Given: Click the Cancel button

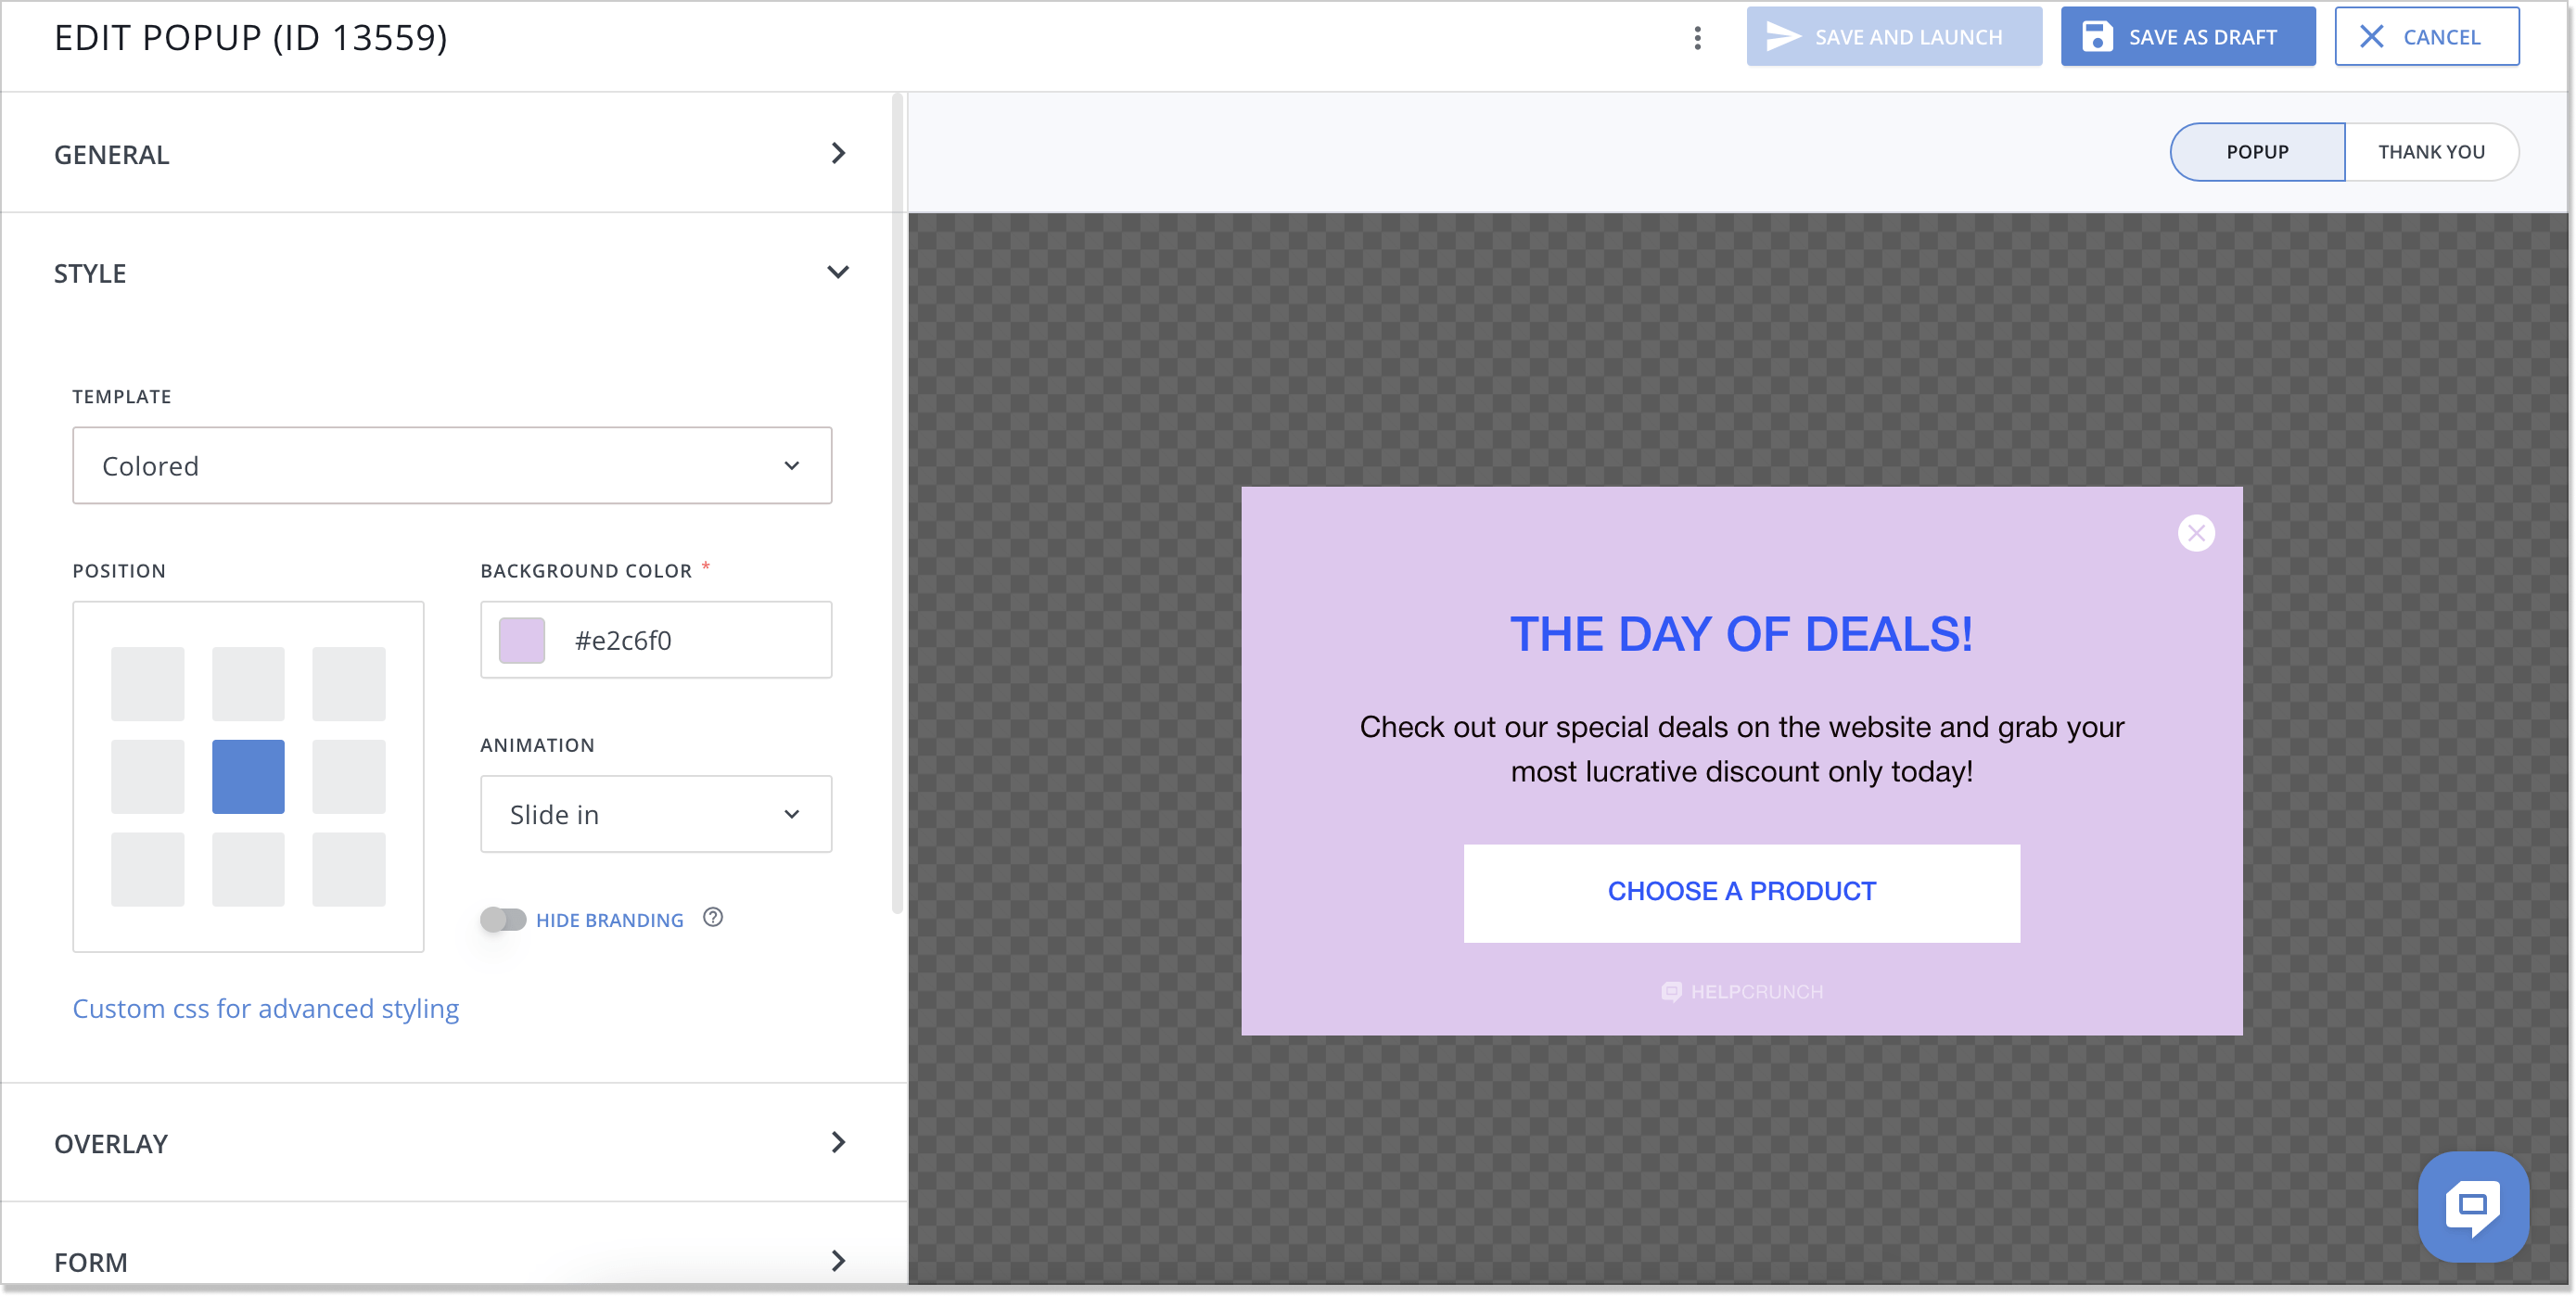Looking at the screenshot, I should point(2426,37).
